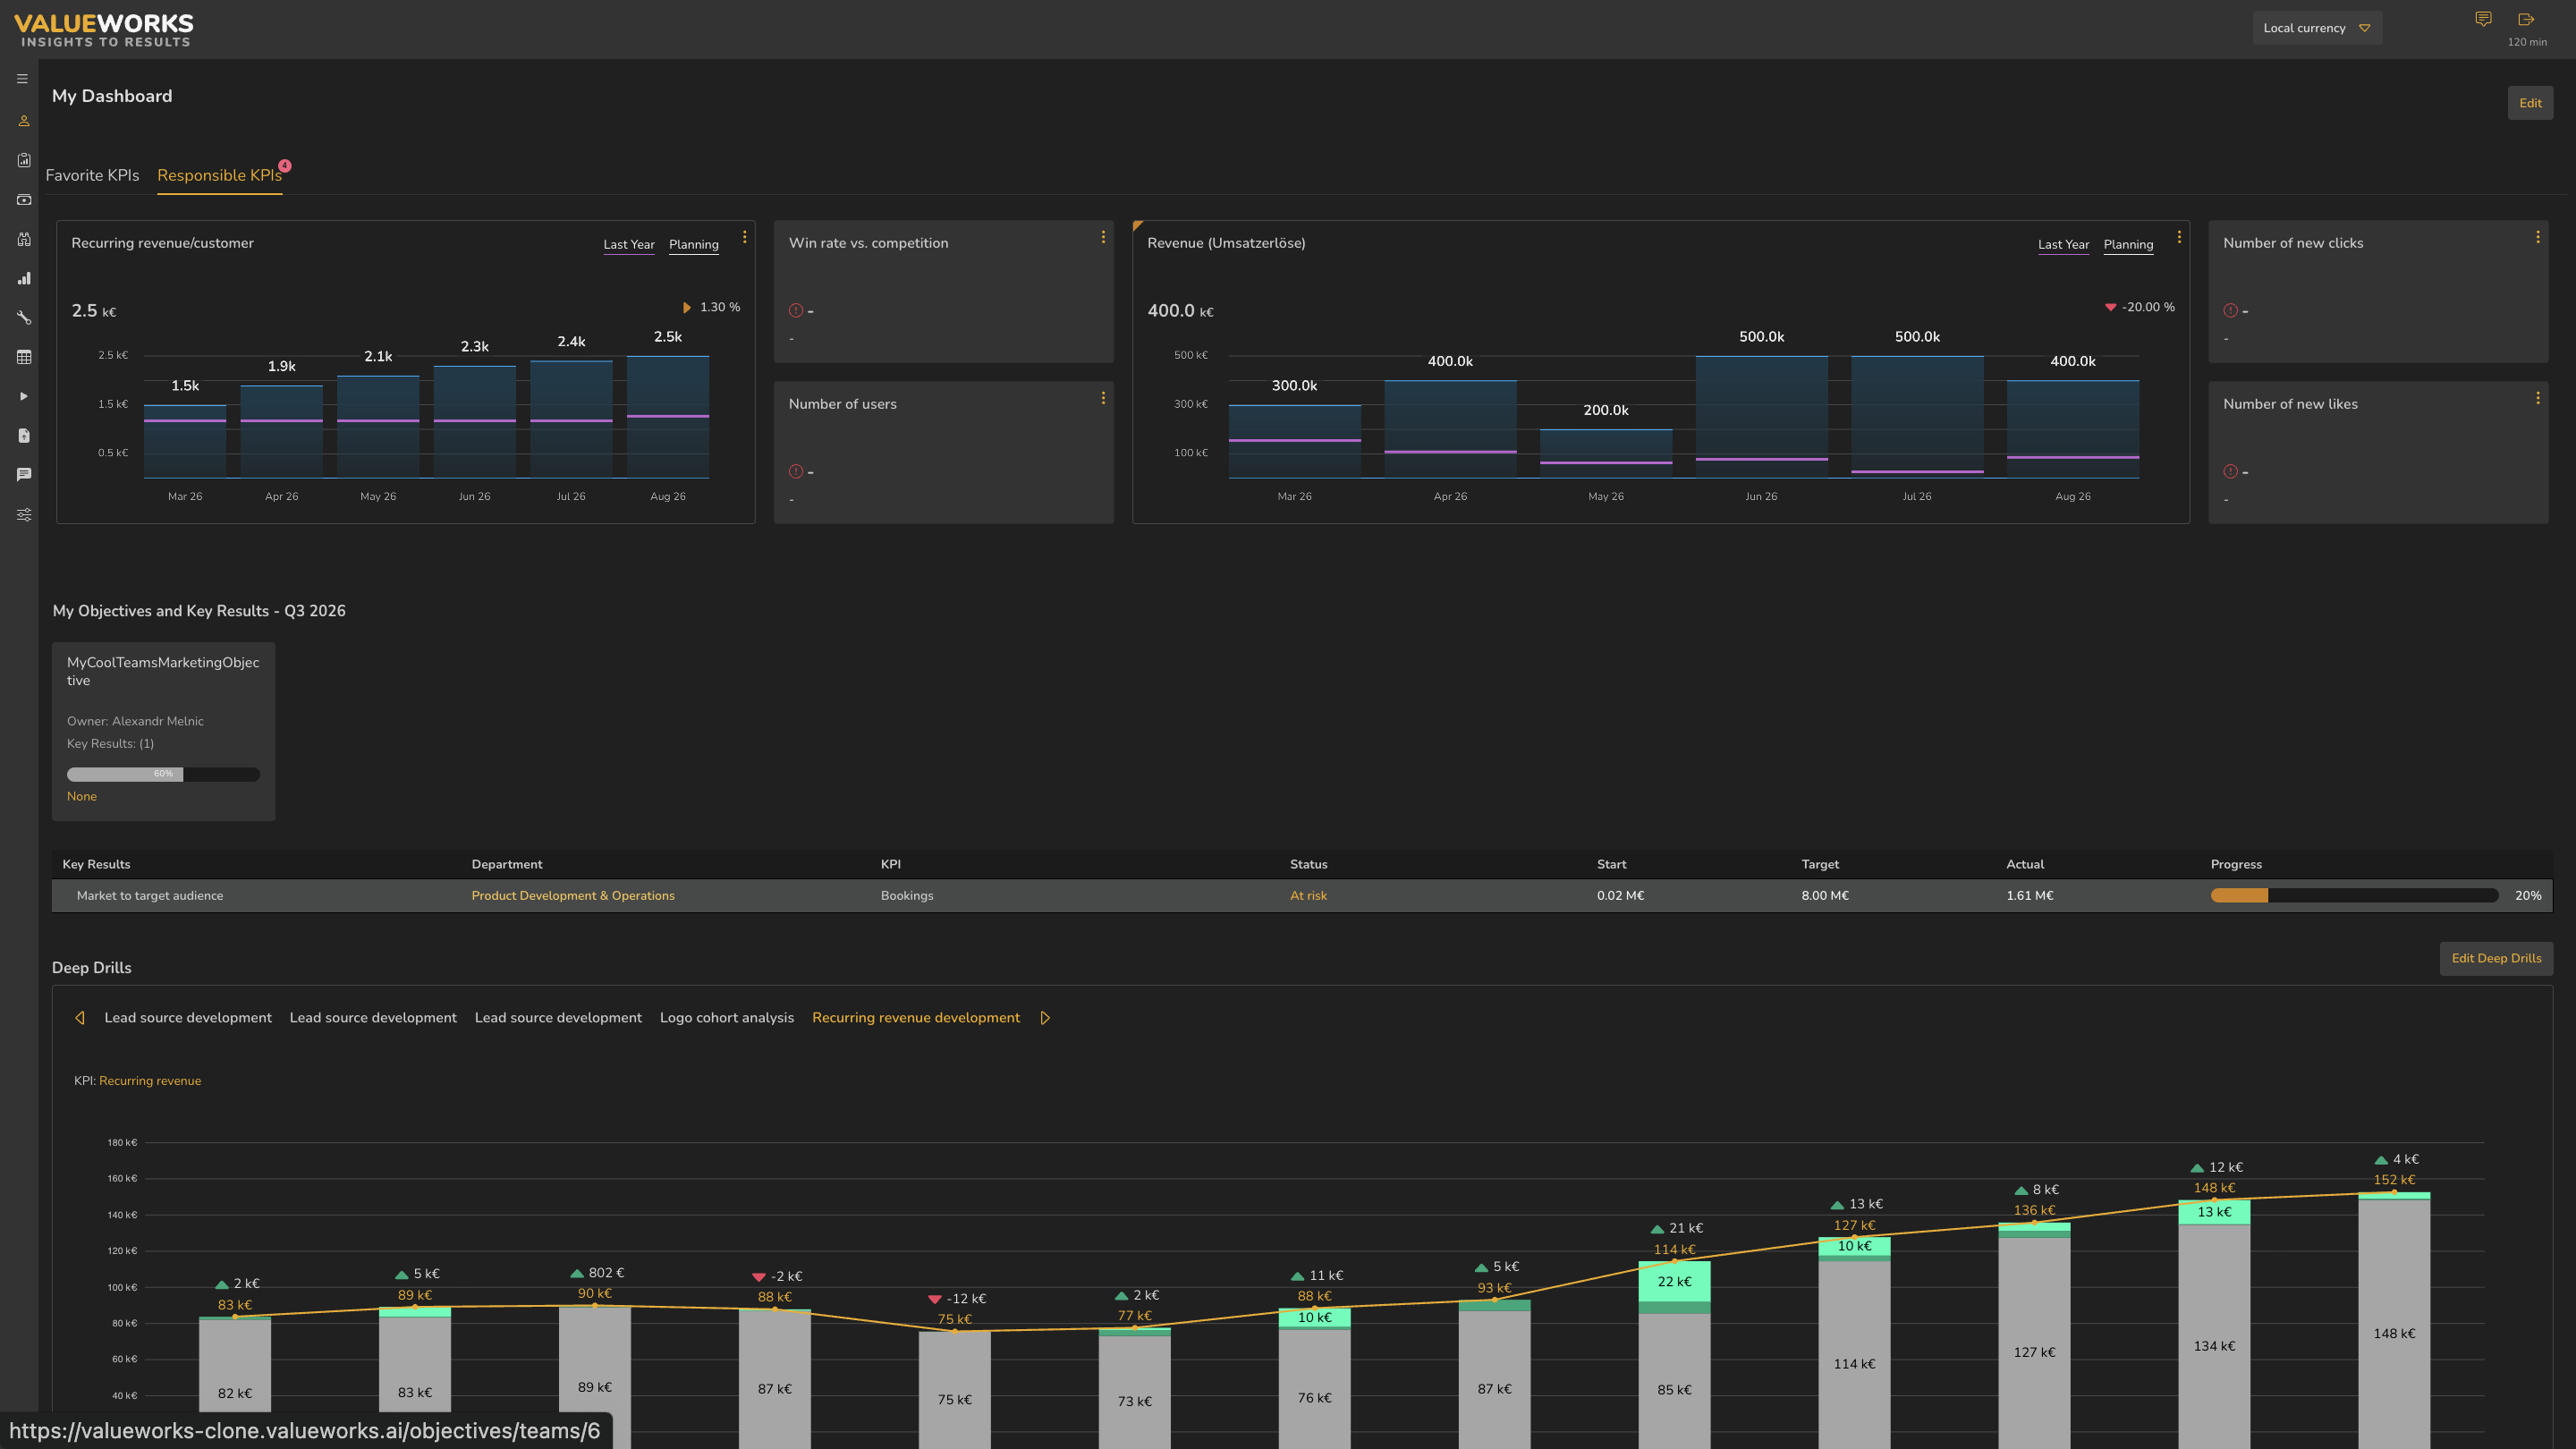Viewport: 2576px width, 1449px height.
Task: Open the bar chart sidebar icon
Action: coord(24,279)
